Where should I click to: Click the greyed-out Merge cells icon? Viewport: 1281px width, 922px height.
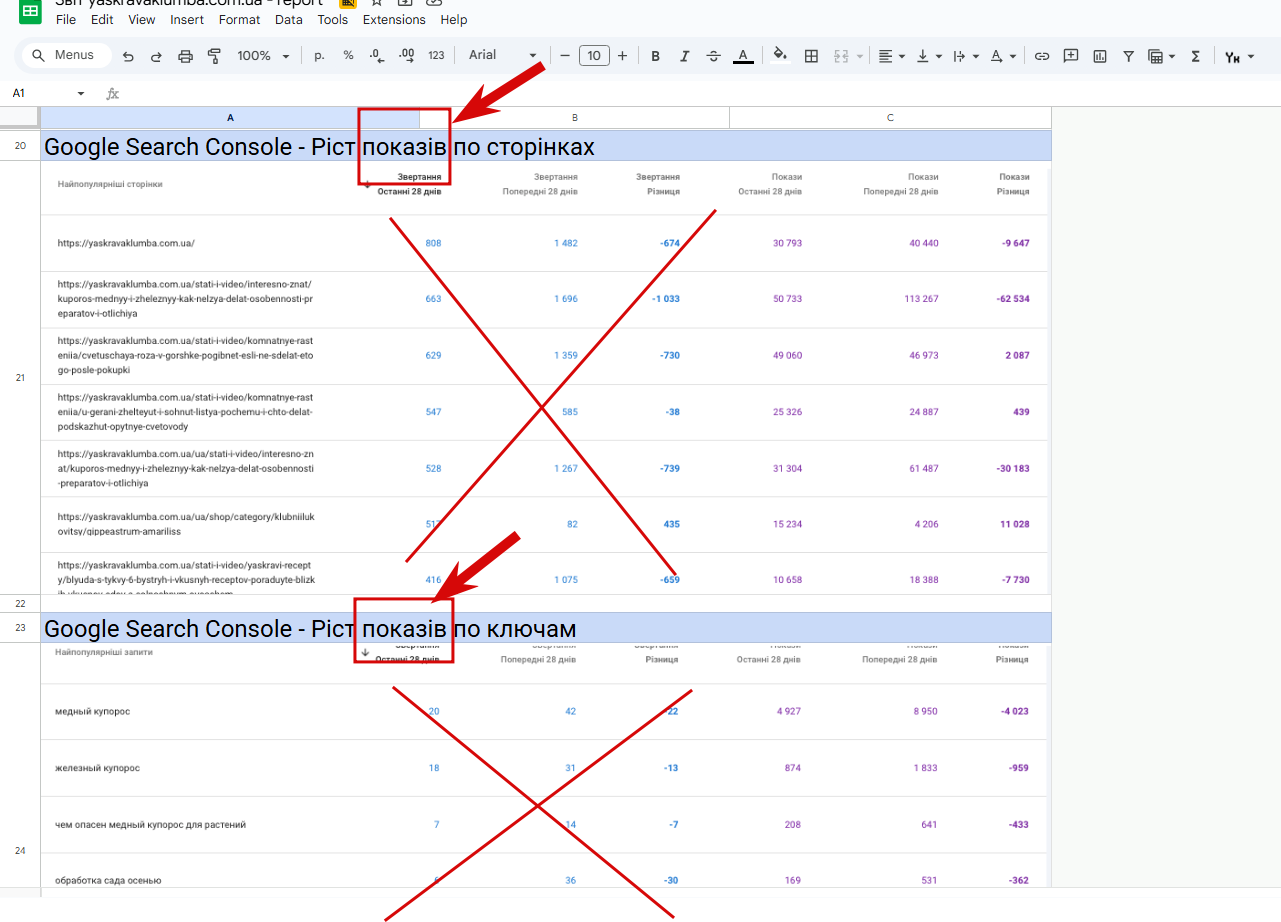(x=840, y=56)
